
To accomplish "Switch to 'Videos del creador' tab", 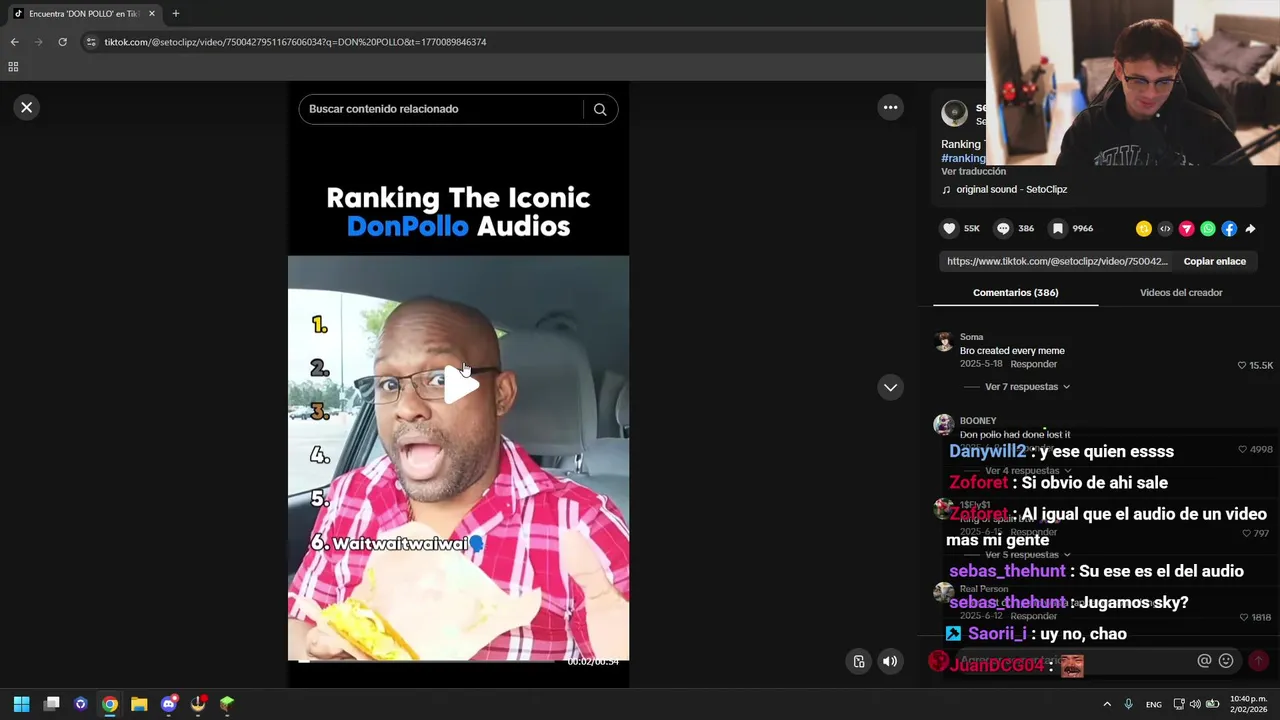I will pos(1181,292).
